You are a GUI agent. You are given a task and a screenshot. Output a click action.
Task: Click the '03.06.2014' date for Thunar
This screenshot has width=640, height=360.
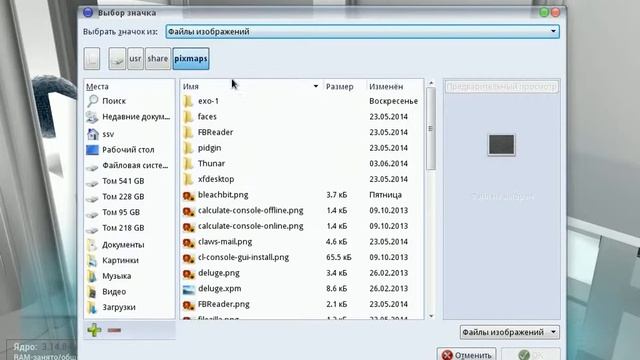[389, 164]
